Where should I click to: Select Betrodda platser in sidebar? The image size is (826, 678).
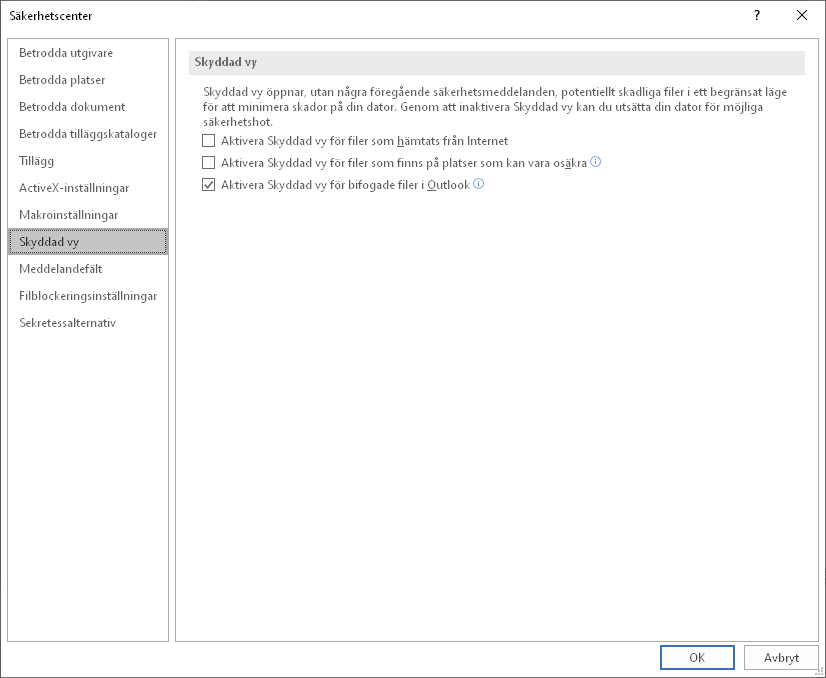click(x=62, y=80)
